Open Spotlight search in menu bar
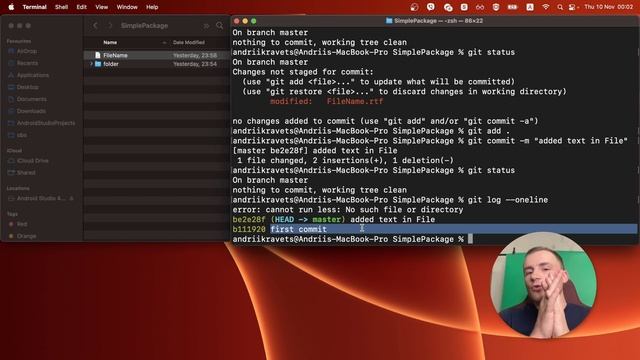The image size is (640, 360). [x=560, y=7]
